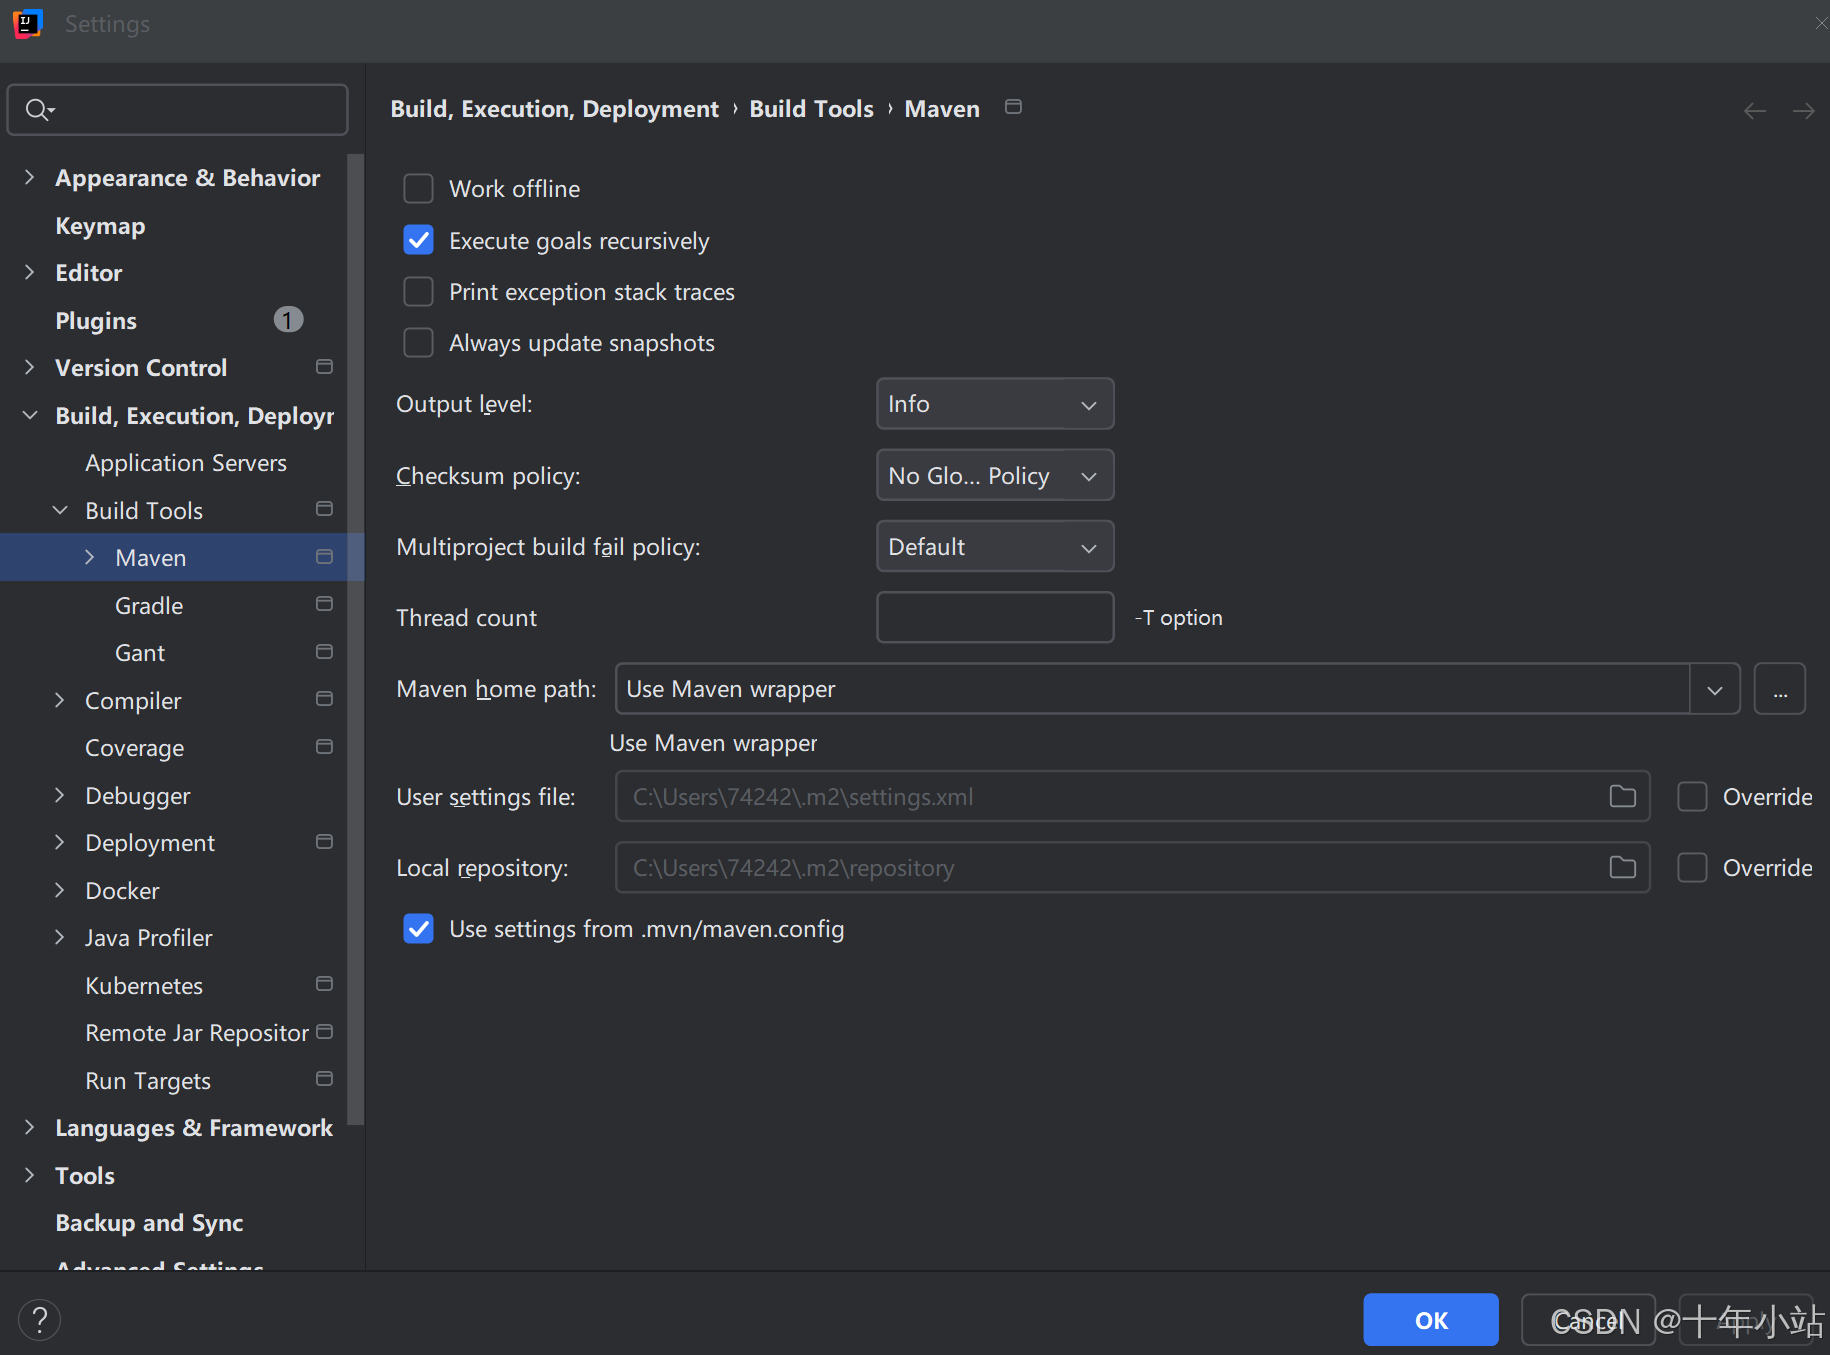Uncheck Use settings from .mvn/maven.config
Screen dimensions: 1830x1355
[x=418, y=929]
